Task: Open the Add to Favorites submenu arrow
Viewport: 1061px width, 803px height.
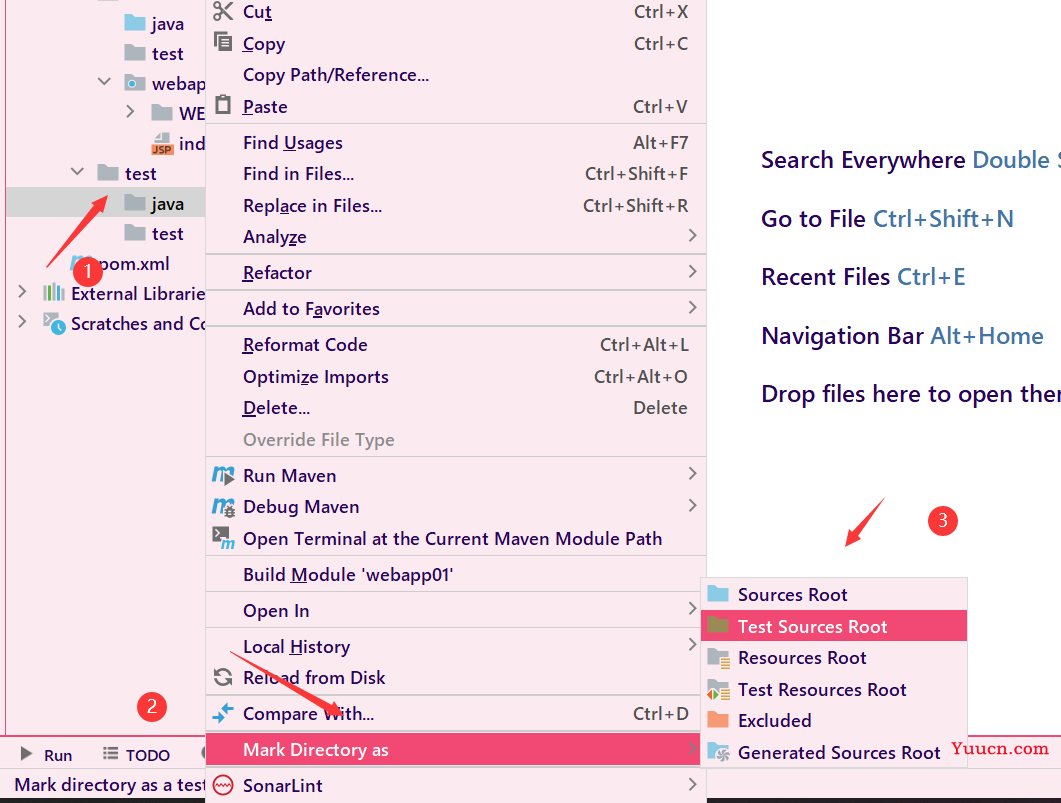Action: click(x=692, y=307)
